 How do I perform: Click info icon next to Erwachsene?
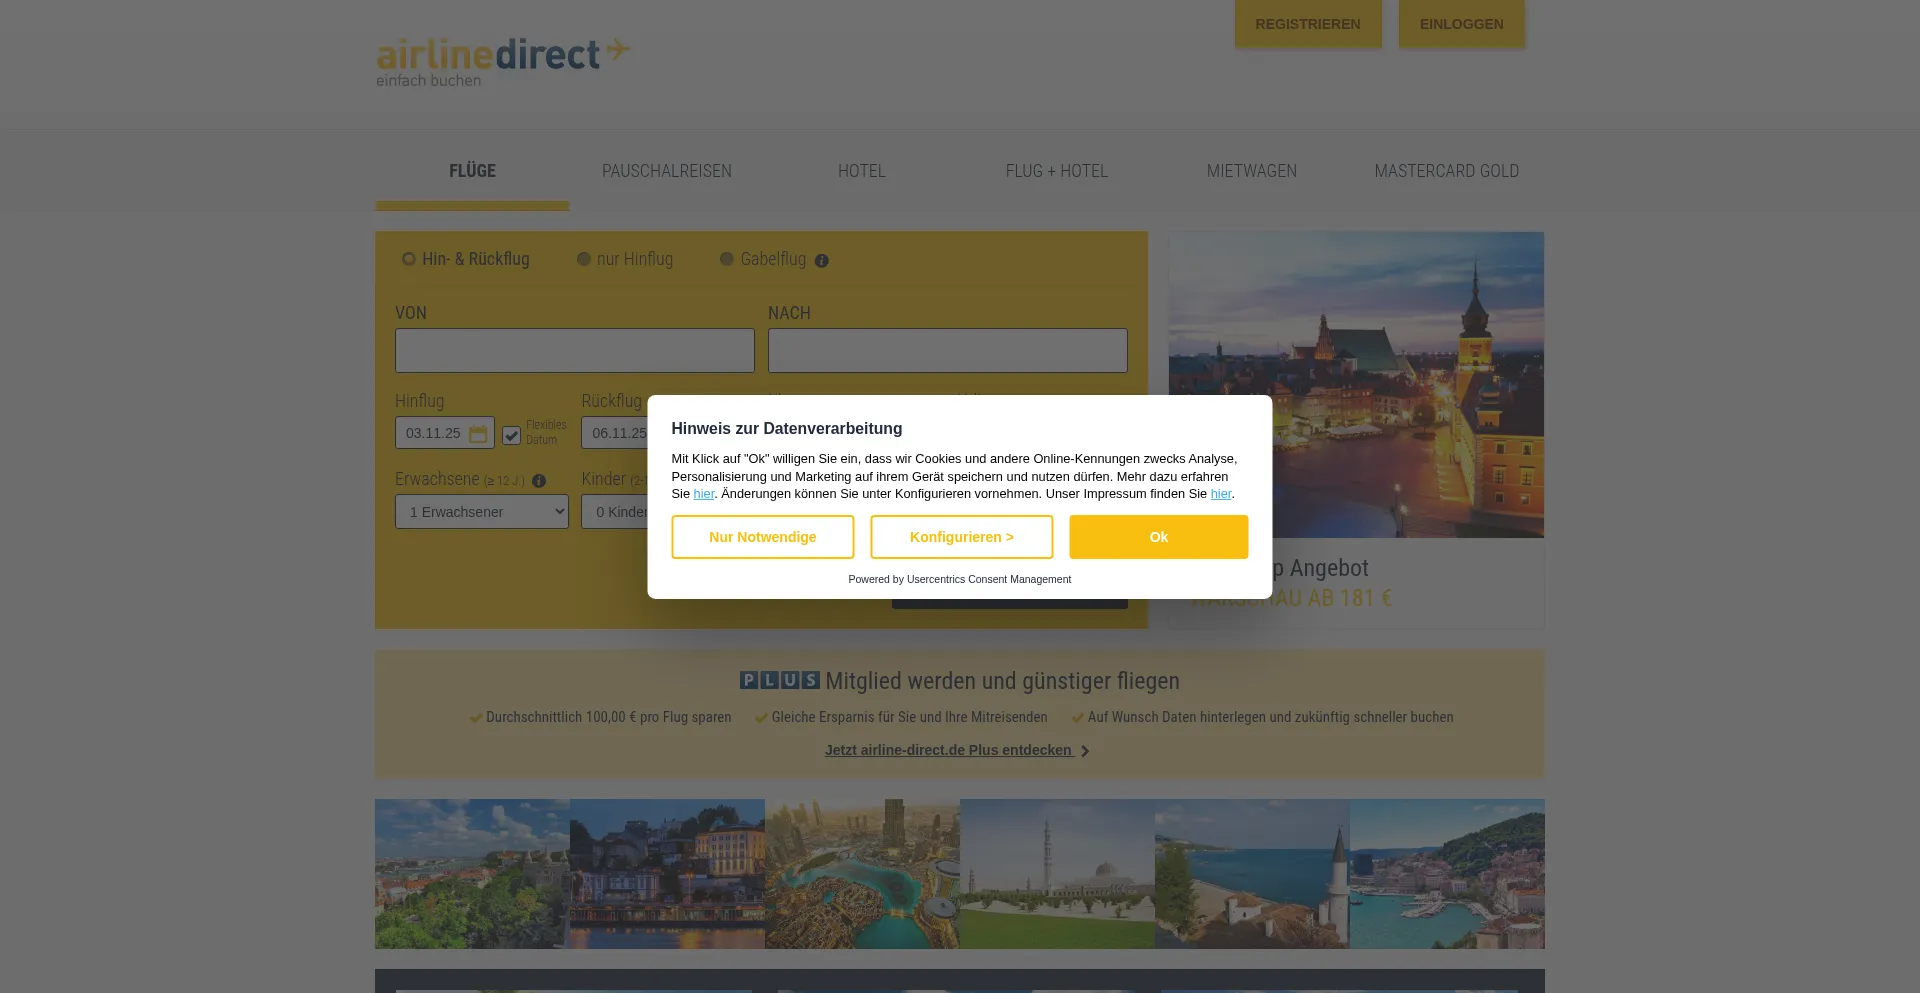tap(539, 481)
